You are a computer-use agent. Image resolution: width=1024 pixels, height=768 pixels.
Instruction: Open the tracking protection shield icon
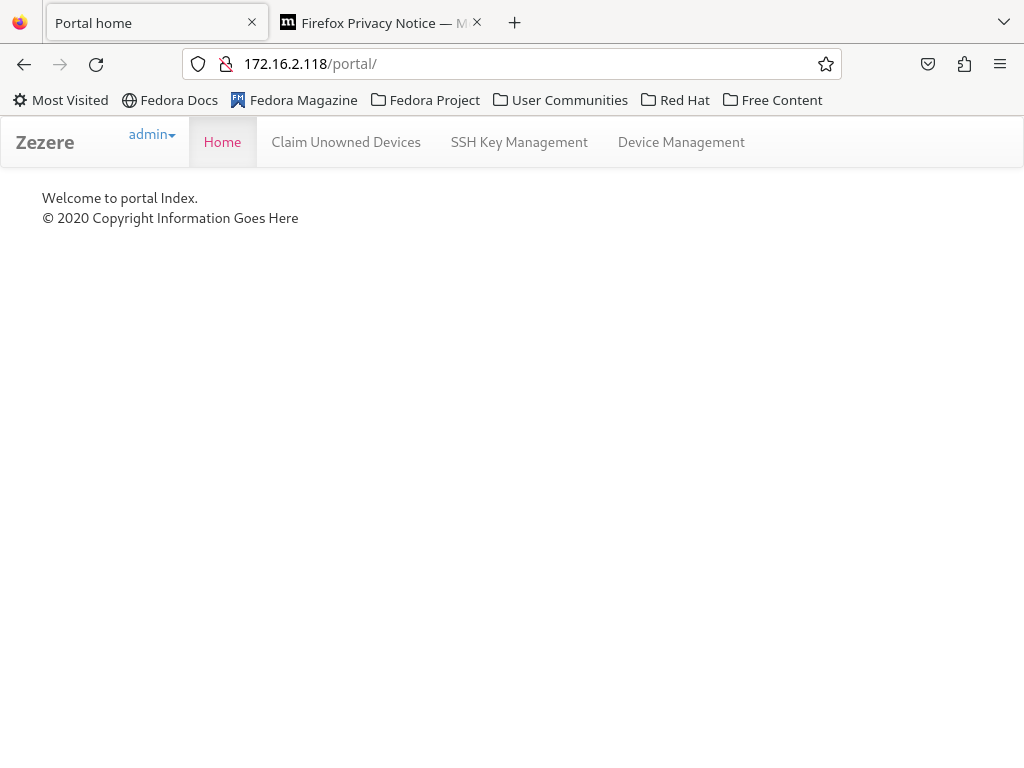click(x=198, y=64)
